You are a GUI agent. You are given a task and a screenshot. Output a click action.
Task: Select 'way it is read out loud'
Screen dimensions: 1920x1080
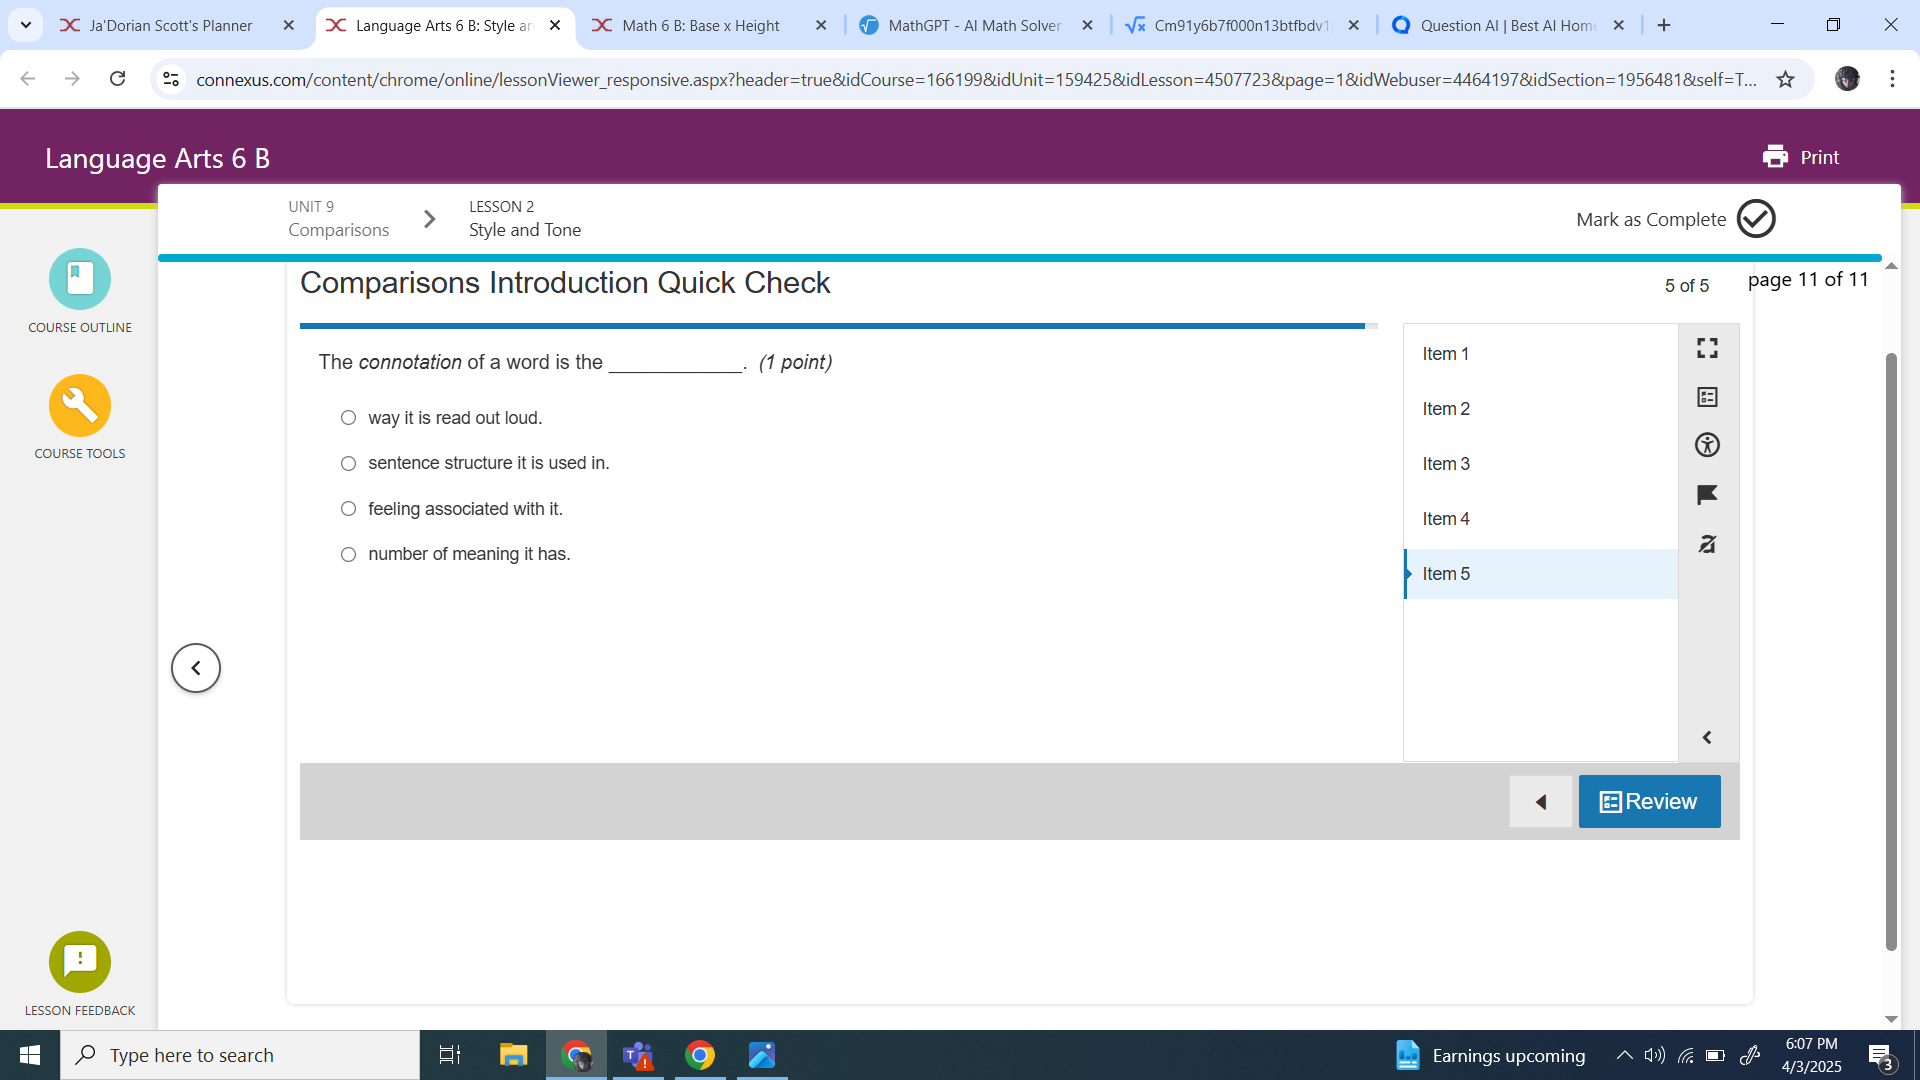click(x=348, y=418)
